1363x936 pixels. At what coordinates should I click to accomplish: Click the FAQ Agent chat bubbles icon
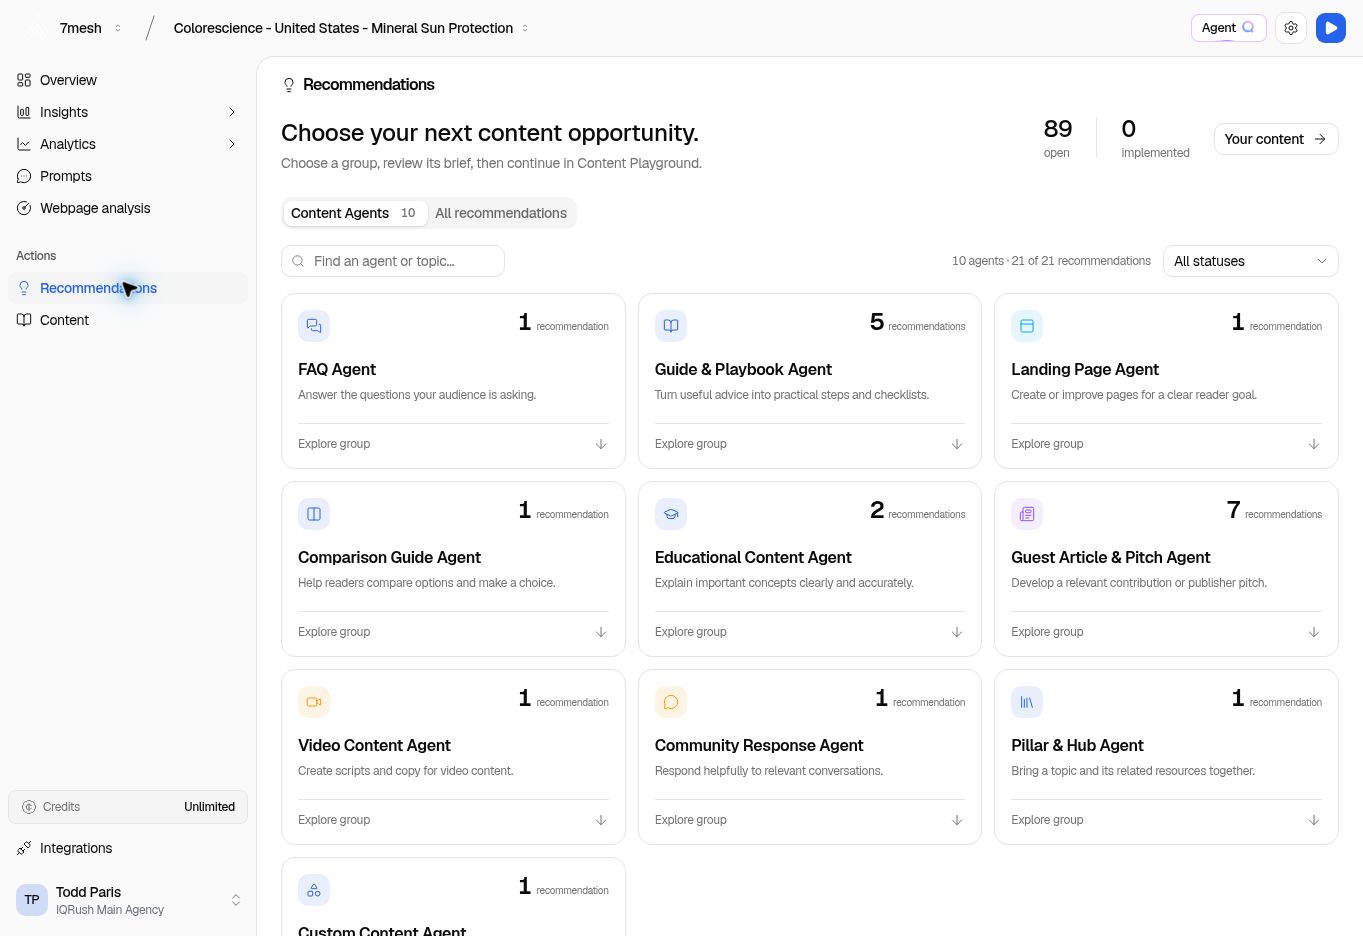(x=314, y=326)
